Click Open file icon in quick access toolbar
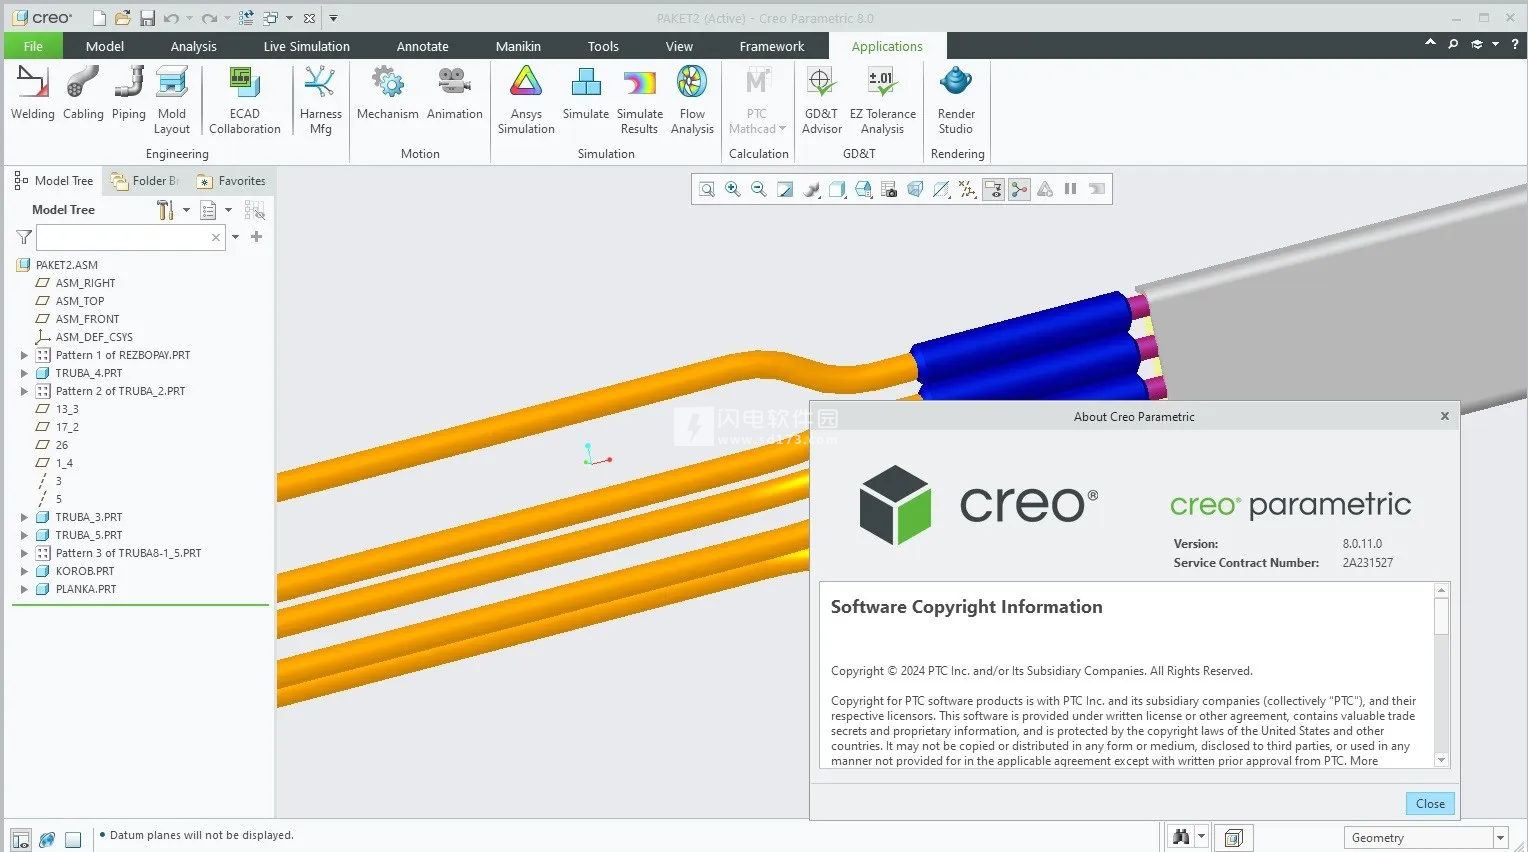Screen dimensions: 1528x852 pyautogui.click(x=123, y=18)
